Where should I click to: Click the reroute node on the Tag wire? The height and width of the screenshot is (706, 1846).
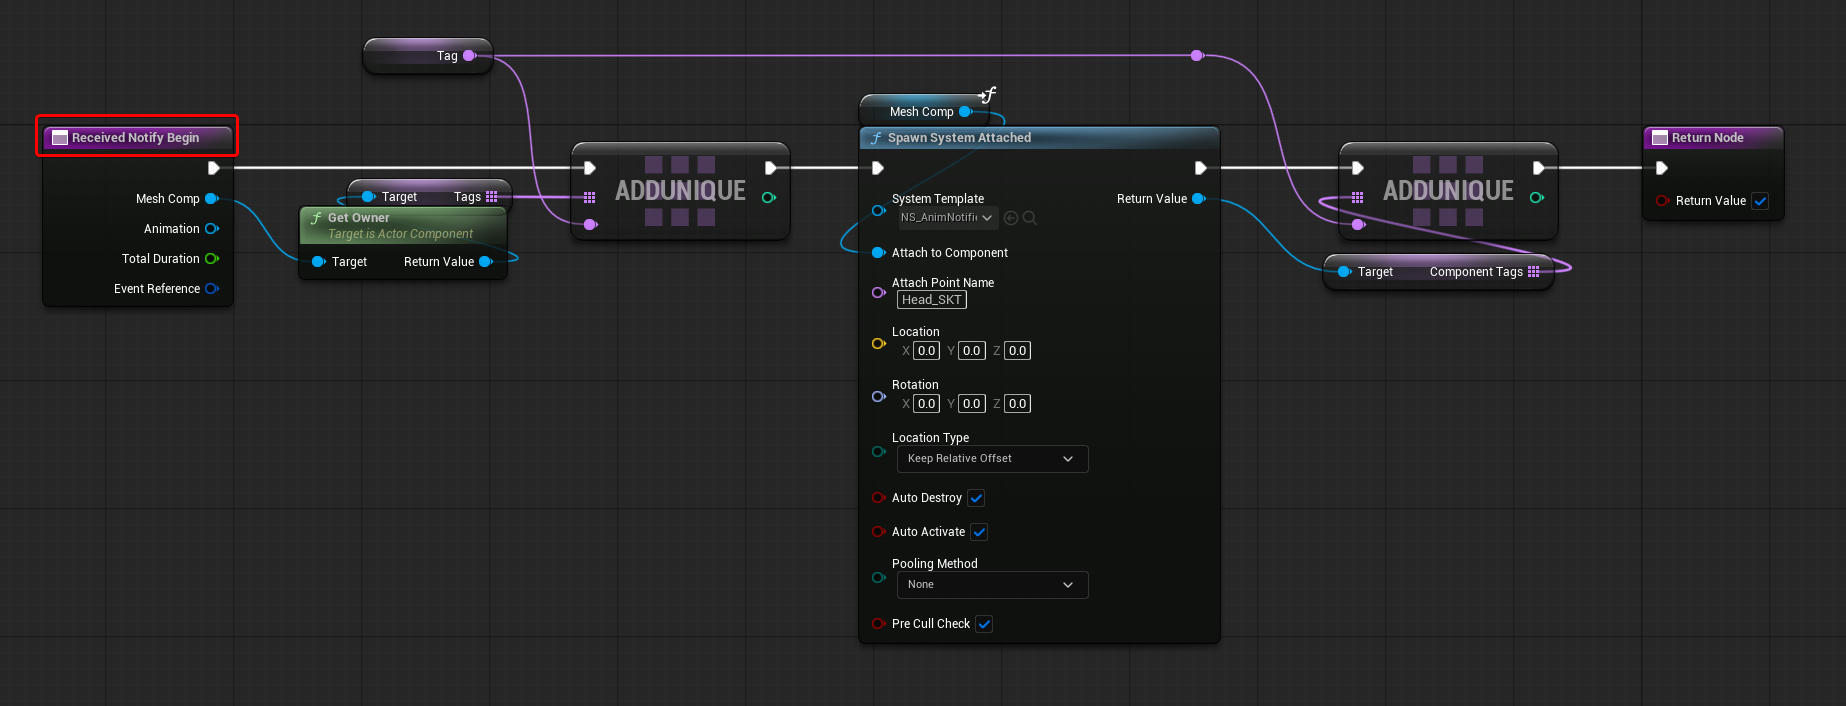(1197, 56)
